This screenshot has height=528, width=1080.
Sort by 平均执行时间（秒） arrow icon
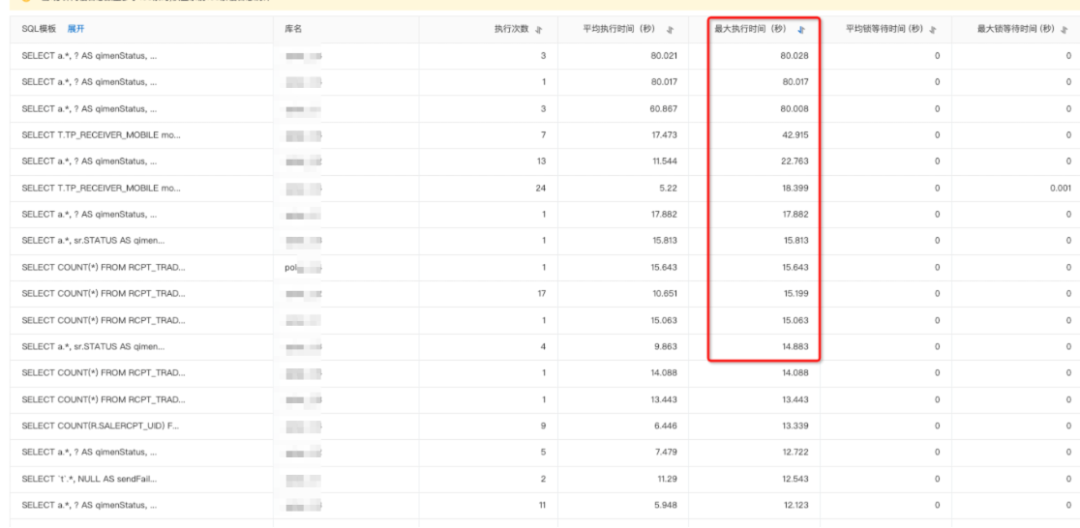coord(670,30)
